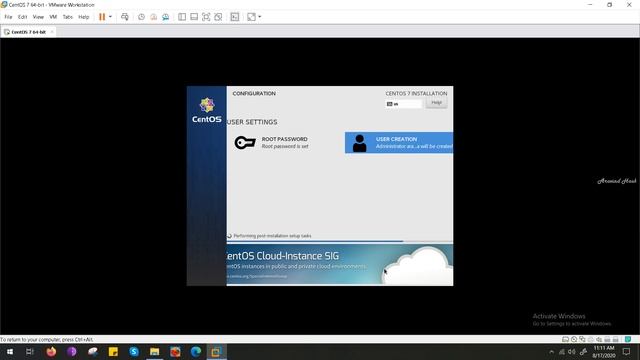640x360 pixels.
Task: Open the Tabs menu
Action: click(x=67, y=17)
